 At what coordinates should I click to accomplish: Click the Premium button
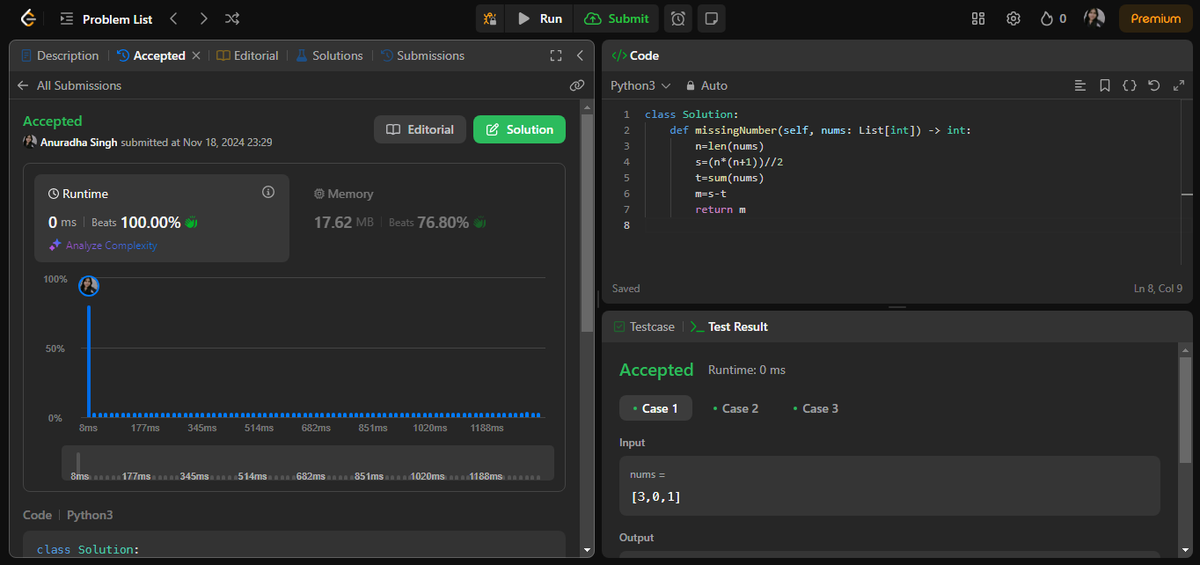pos(1155,18)
